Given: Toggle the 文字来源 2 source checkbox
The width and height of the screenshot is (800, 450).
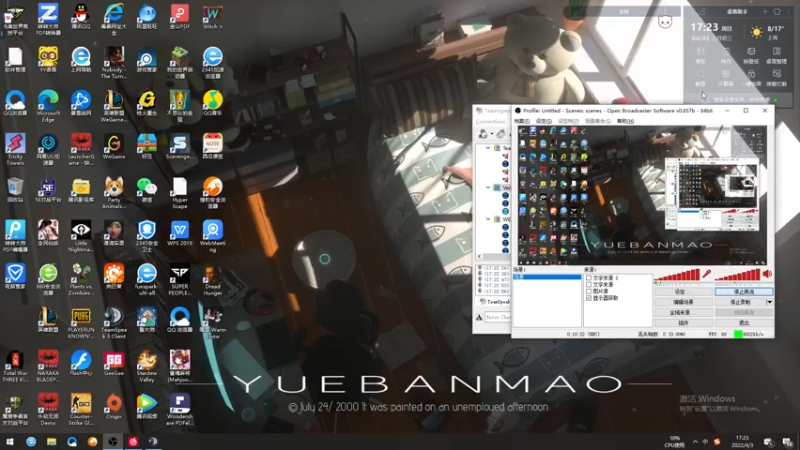Looking at the screenshot, I should coord(589,278).
